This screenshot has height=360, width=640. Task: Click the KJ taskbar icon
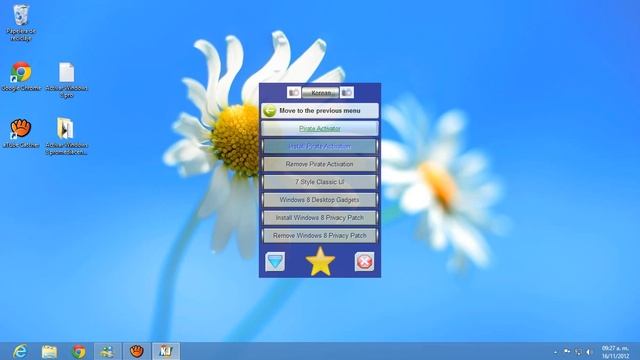point(166,351)
